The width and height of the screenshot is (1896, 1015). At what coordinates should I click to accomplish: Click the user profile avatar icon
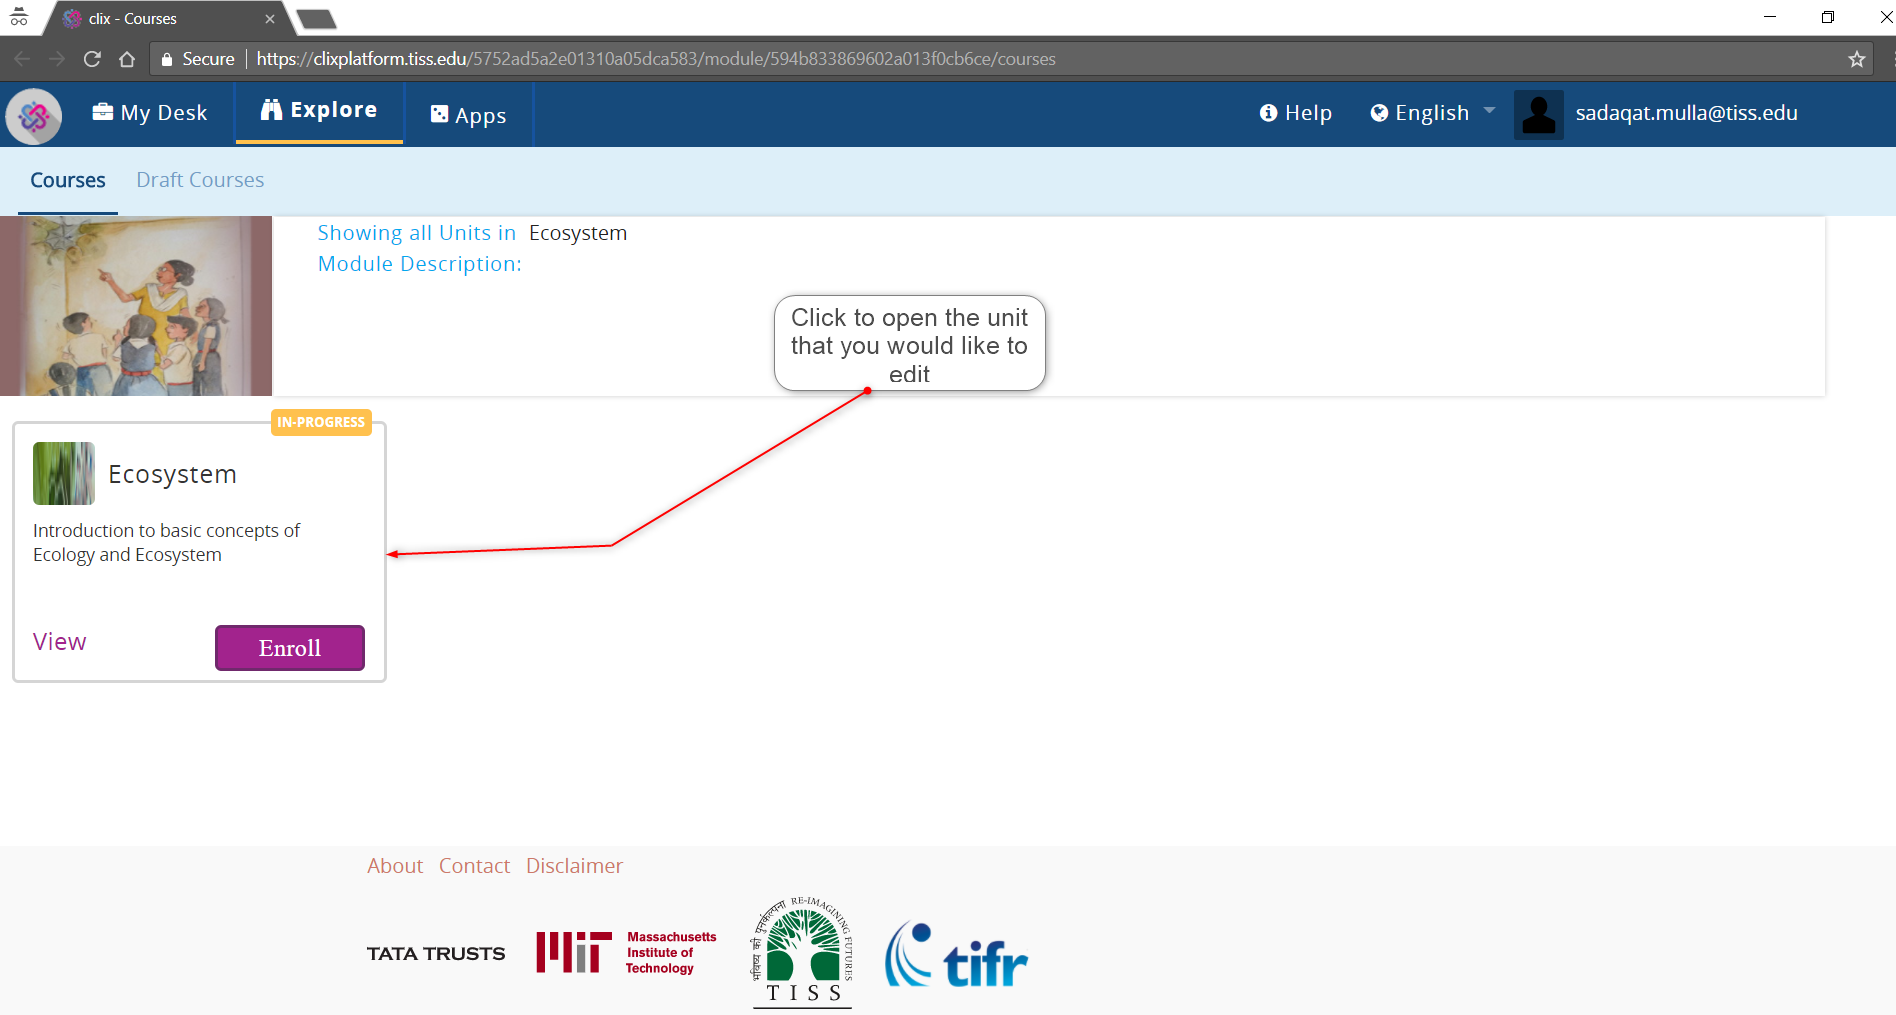point(1538,115)
